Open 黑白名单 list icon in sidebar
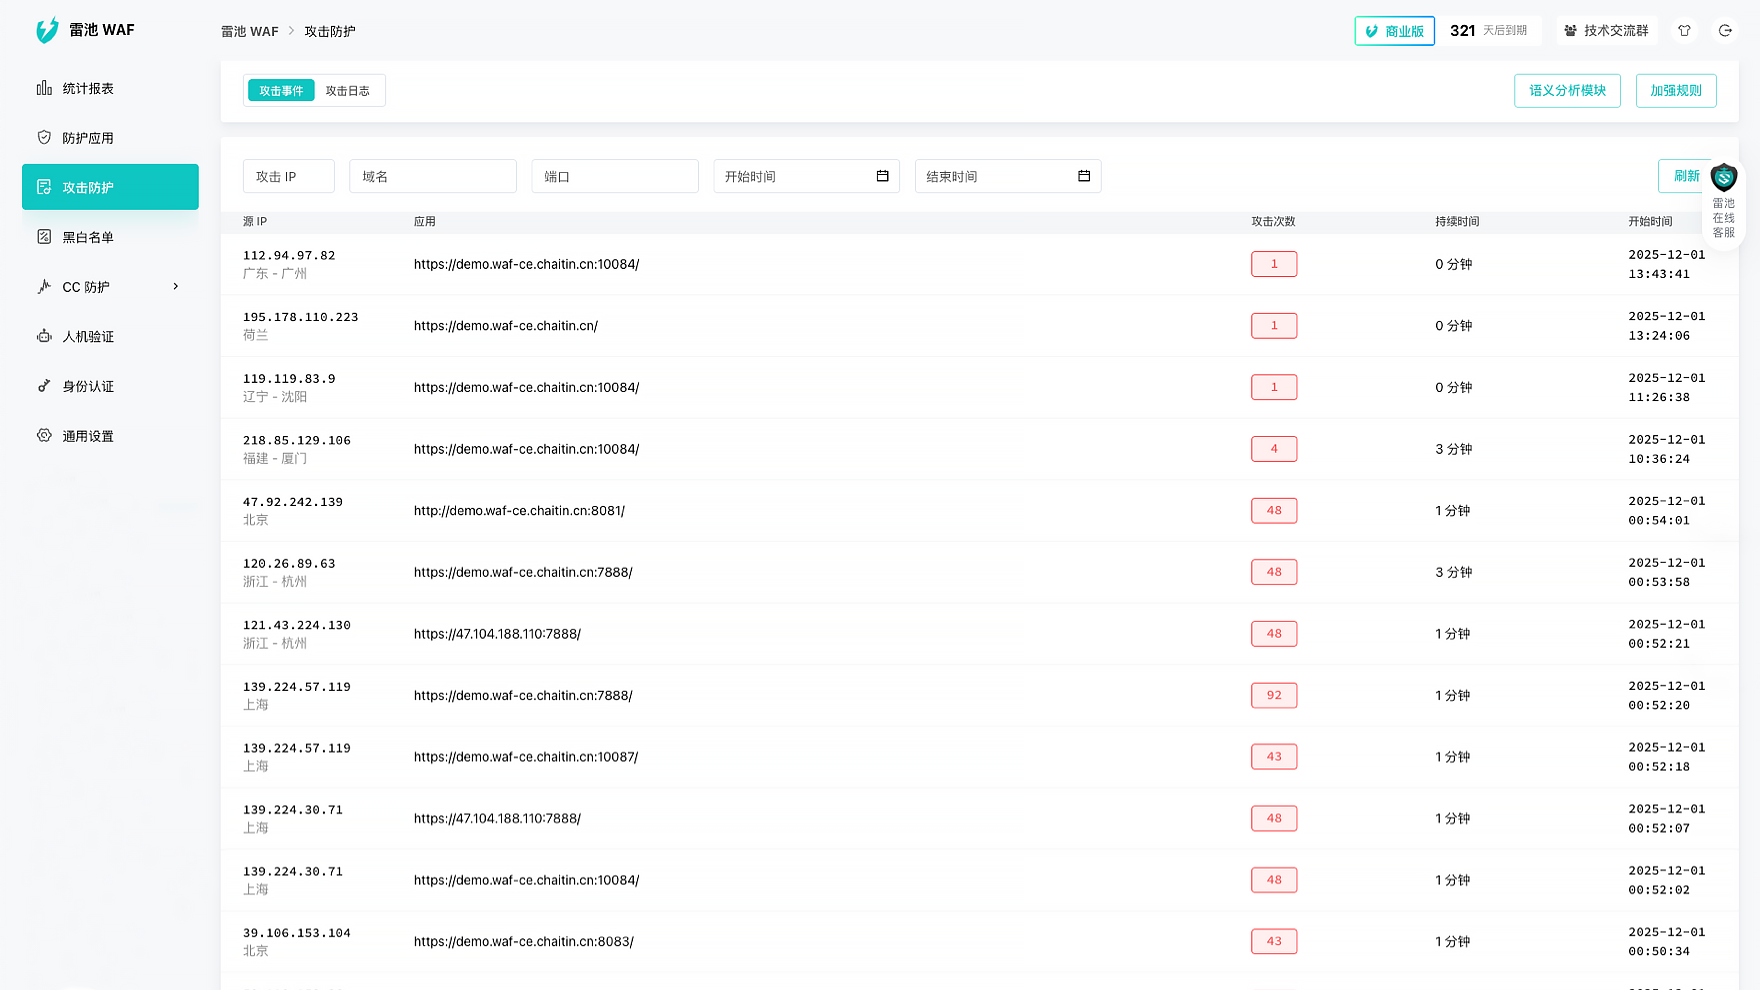 (44, 237)
